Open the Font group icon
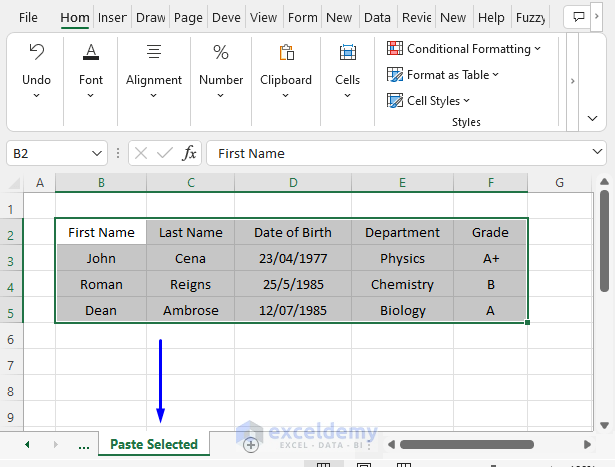The image size is (615, 467). 91,53
